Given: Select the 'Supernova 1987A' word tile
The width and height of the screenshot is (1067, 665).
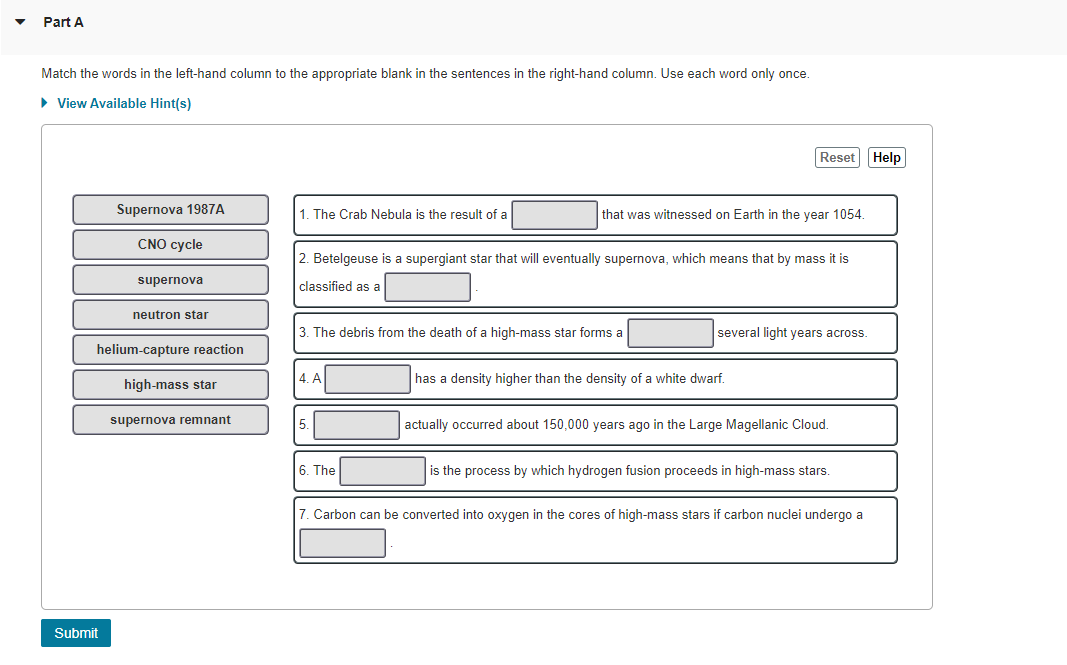Looking at the screenshot, I should (170, 209).
